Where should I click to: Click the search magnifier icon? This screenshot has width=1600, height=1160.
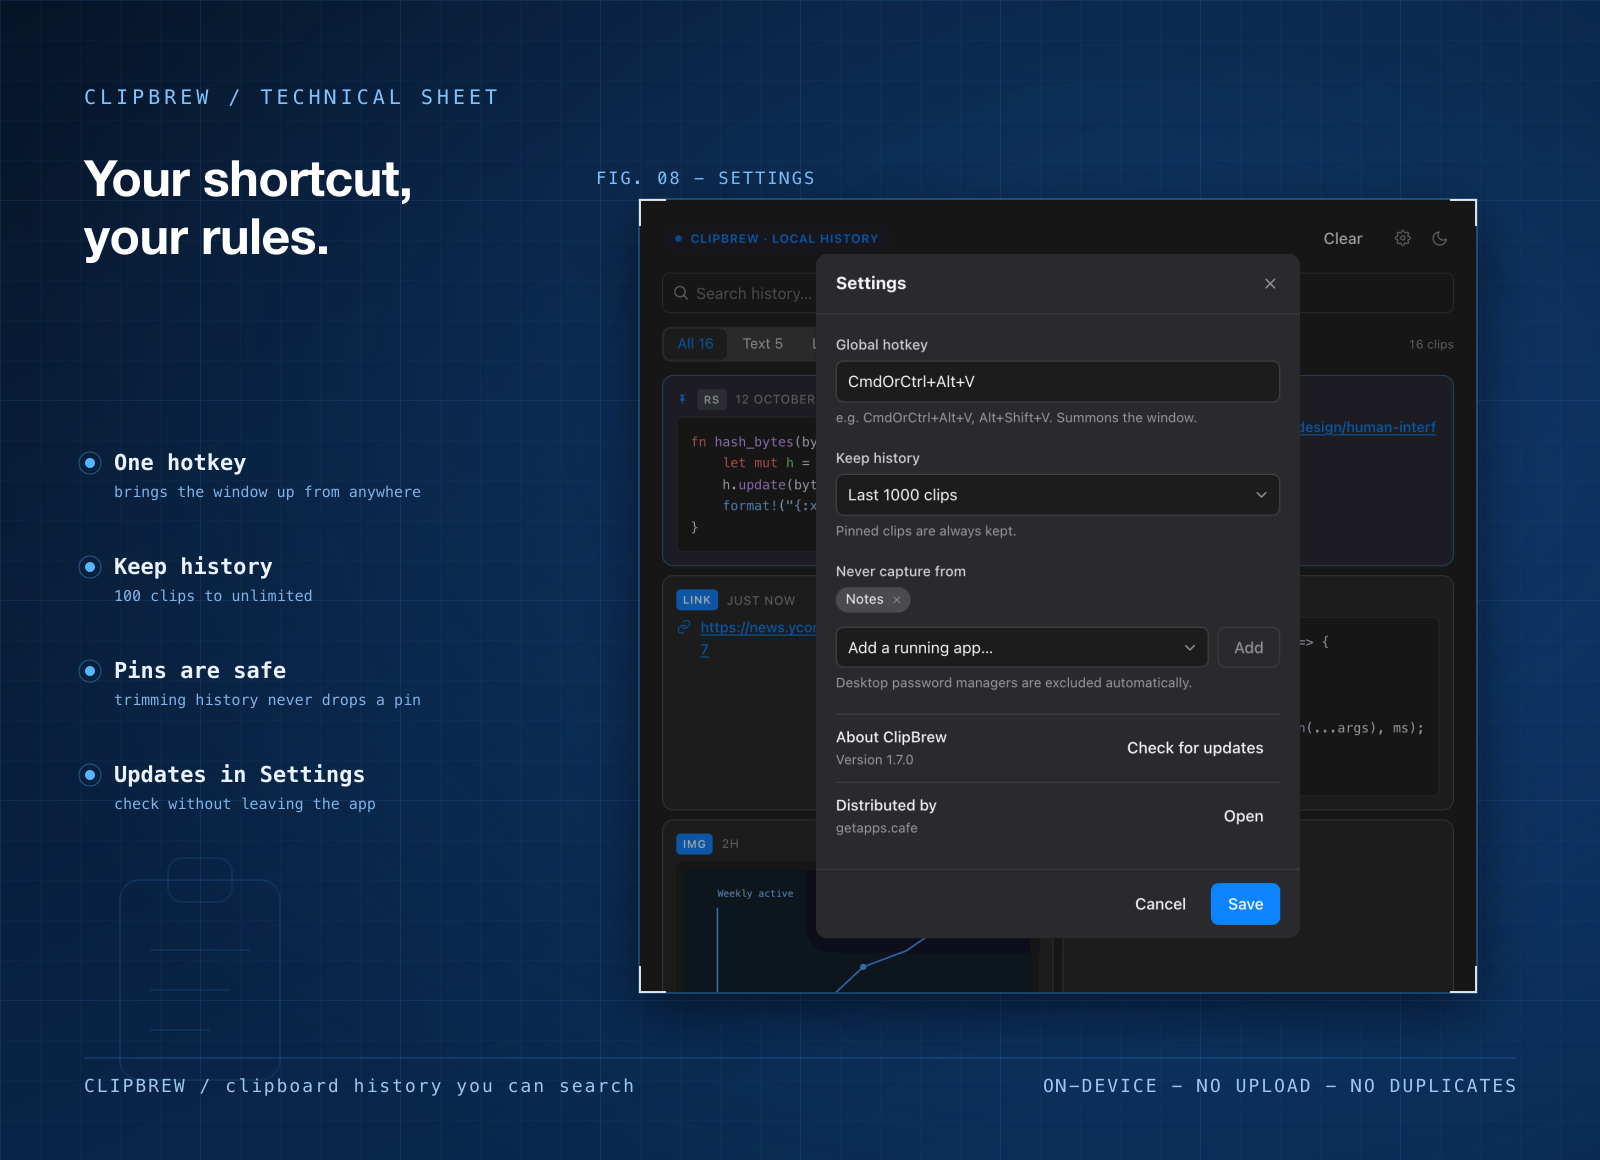[x=681, y=293]
